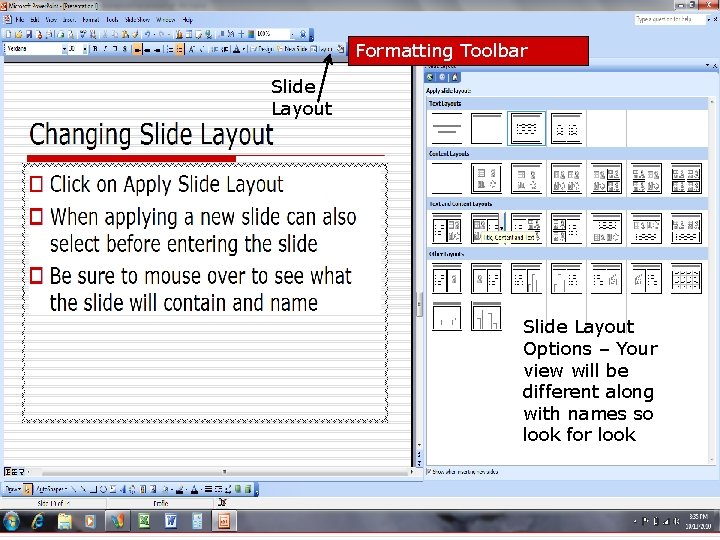
Task: Open the Draw menu on Drawing toolbar
Action: coord(13,489)
